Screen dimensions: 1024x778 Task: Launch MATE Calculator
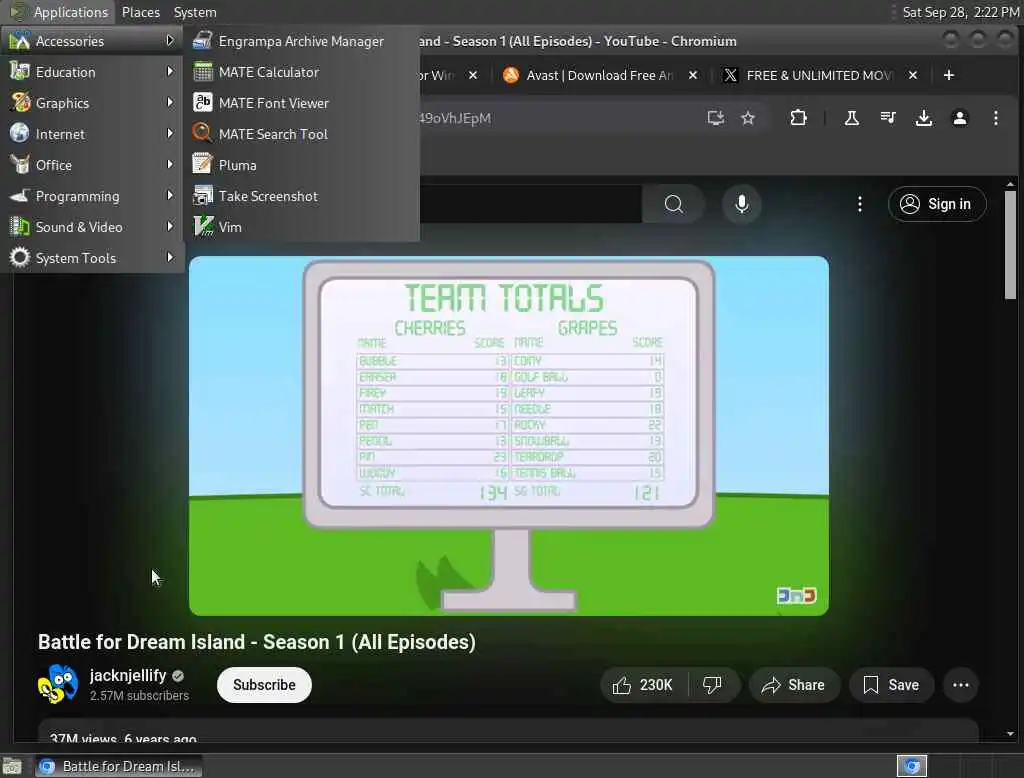(x=301, y=72)
